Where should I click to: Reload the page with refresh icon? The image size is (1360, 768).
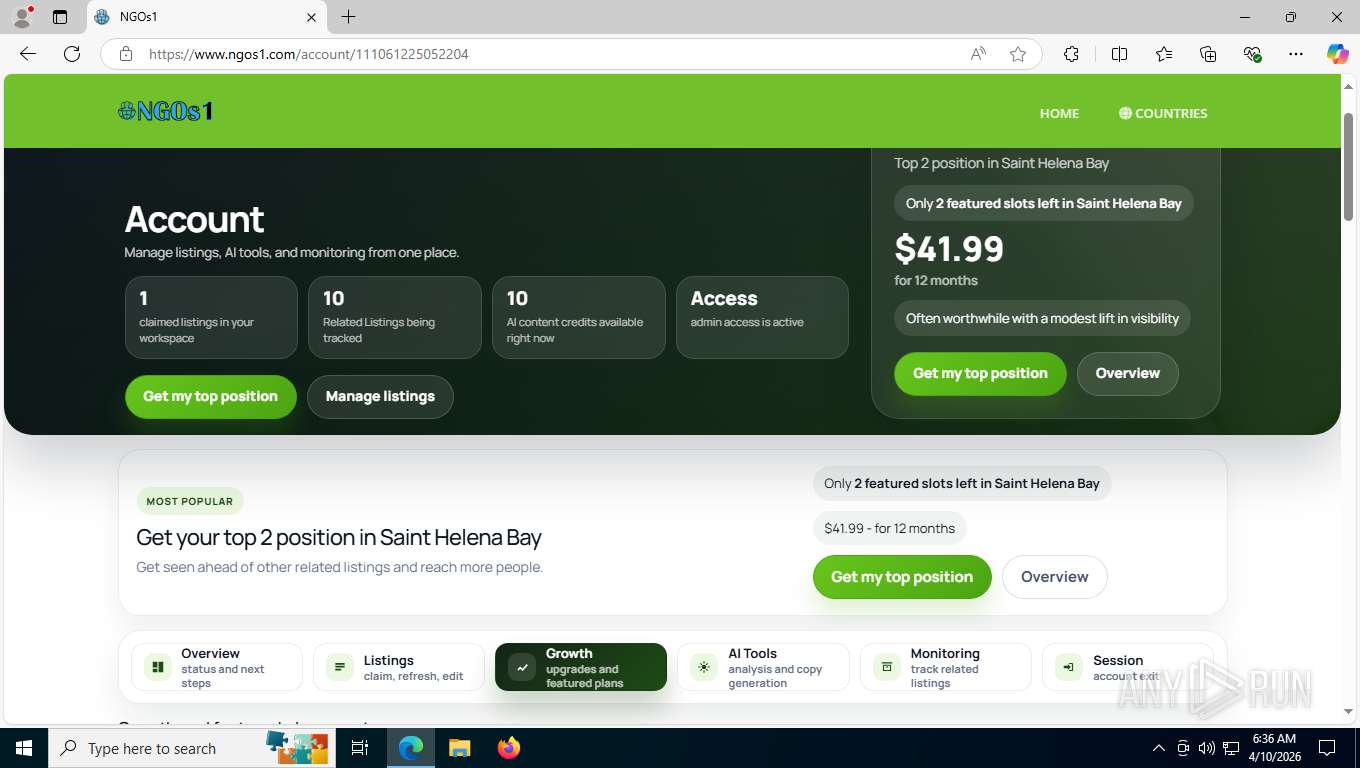click(72, 54)
